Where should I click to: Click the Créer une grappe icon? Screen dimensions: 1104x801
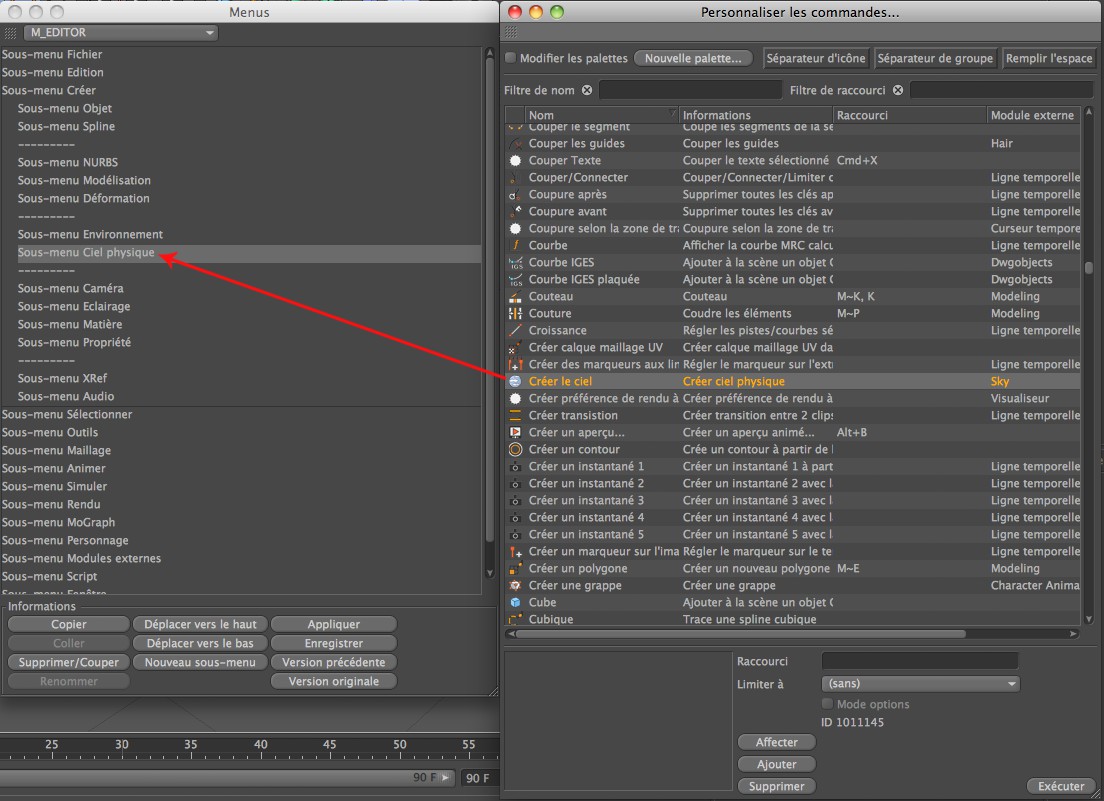(x=515, y=585)
